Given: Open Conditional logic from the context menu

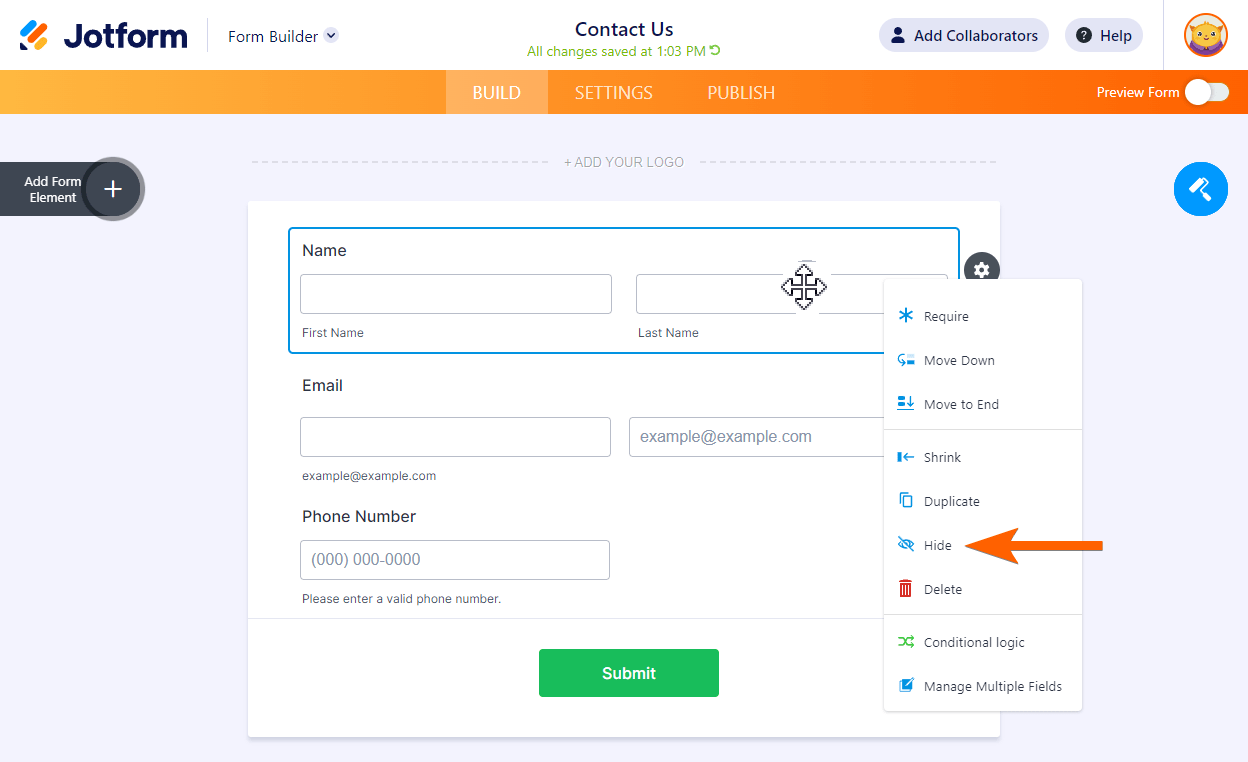Looking at the screenshot, I should point(973,642).
